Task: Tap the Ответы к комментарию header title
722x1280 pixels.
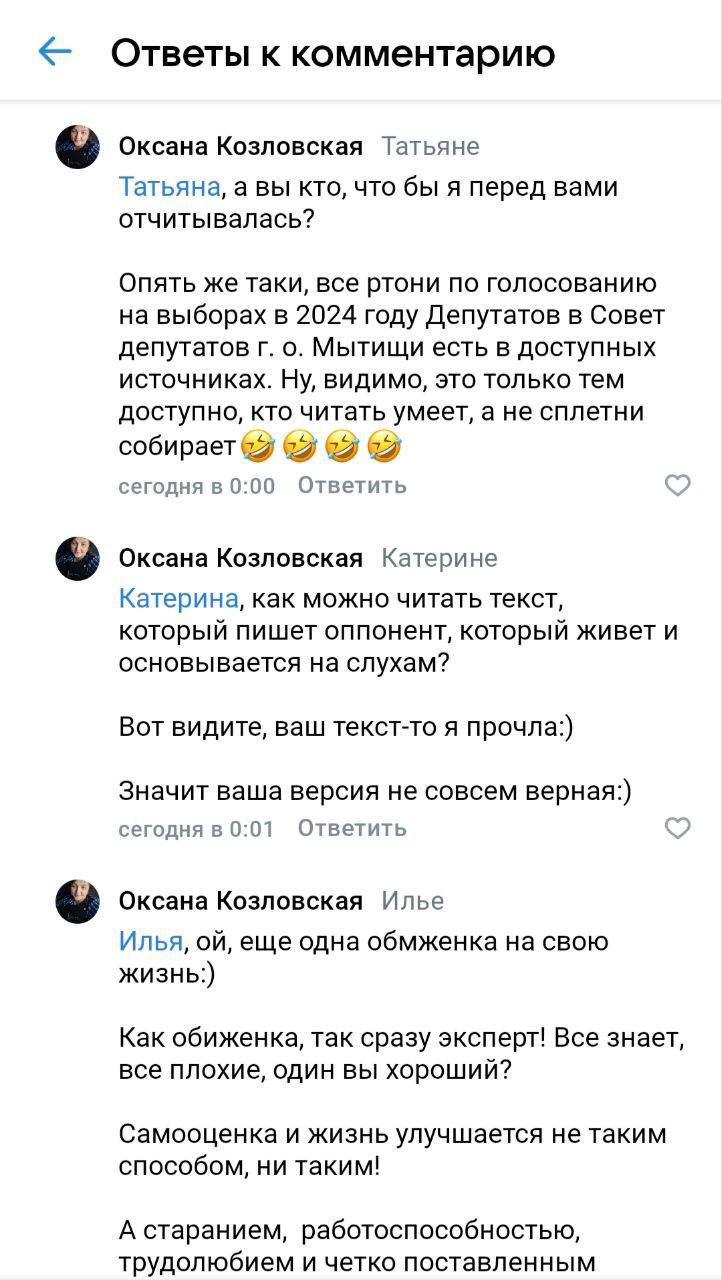Action: click(332, 53)
